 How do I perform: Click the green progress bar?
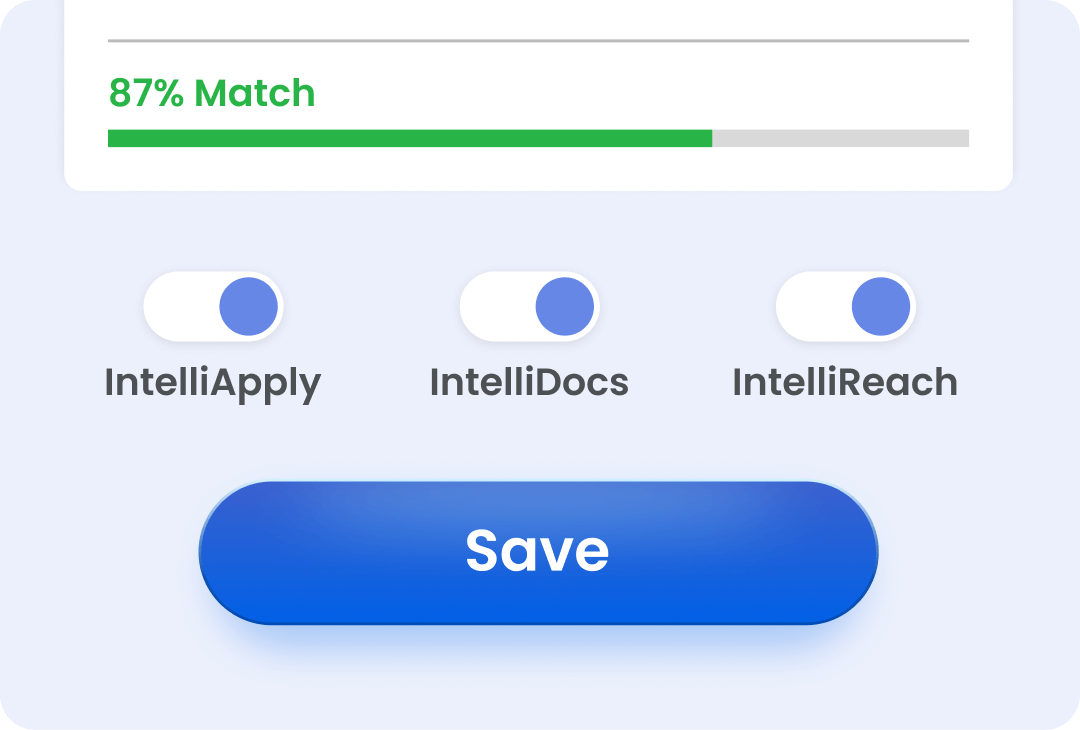coord(400,137)
